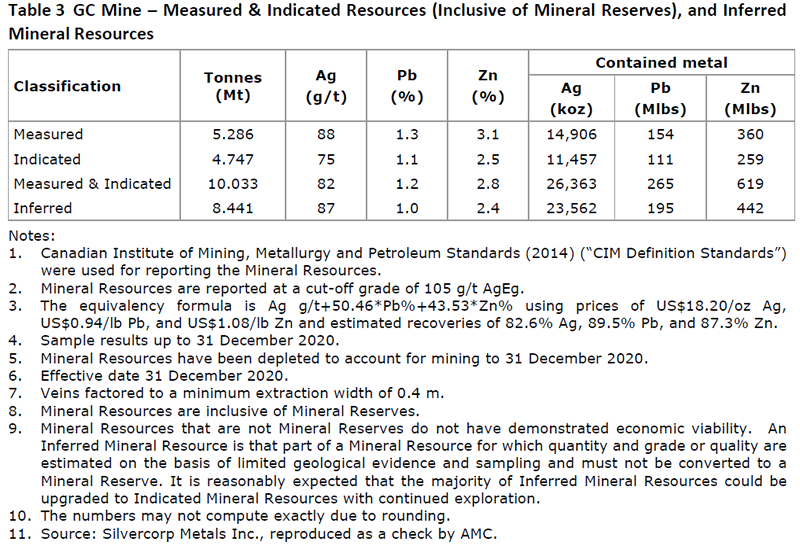Select Measured tonnes value 5.286
Screen dimensions: 800x546
[232, 134]
